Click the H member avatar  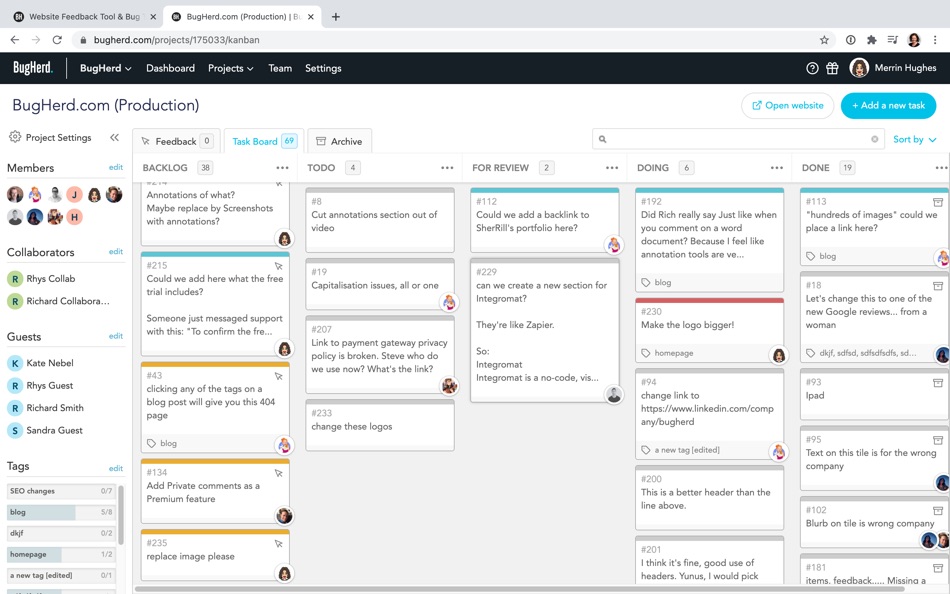75,217
